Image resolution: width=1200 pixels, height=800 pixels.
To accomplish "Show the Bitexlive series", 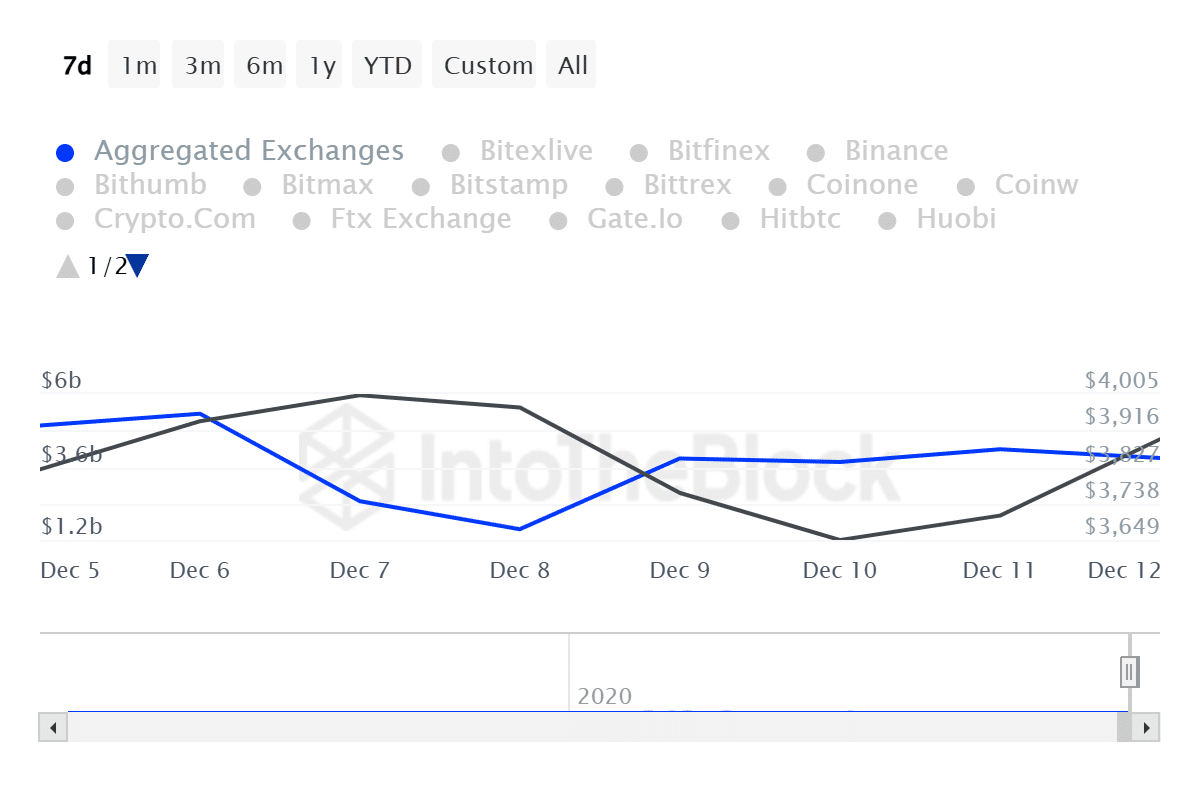I will 536,152.
